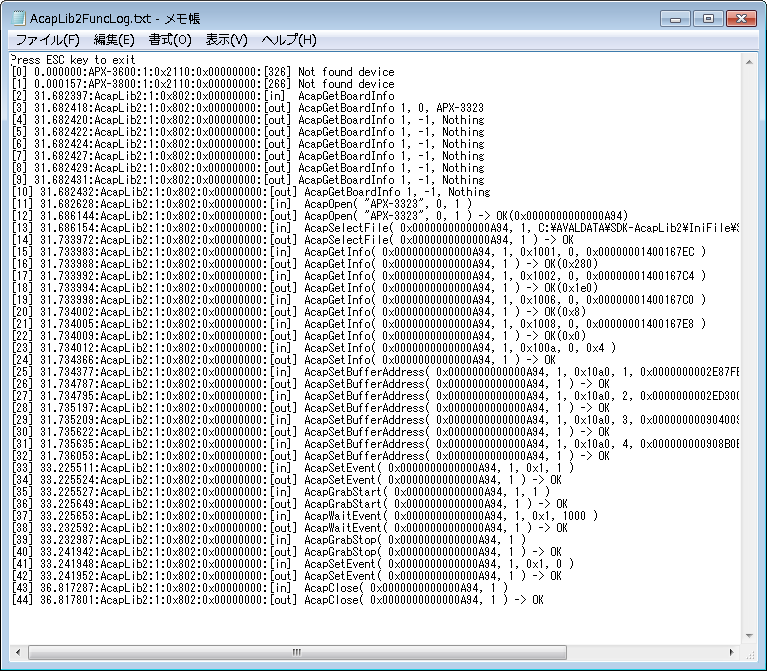Click 'Nothing' on line [10]
This screenshot has height=671, width=767.
(x=469, y=192)
